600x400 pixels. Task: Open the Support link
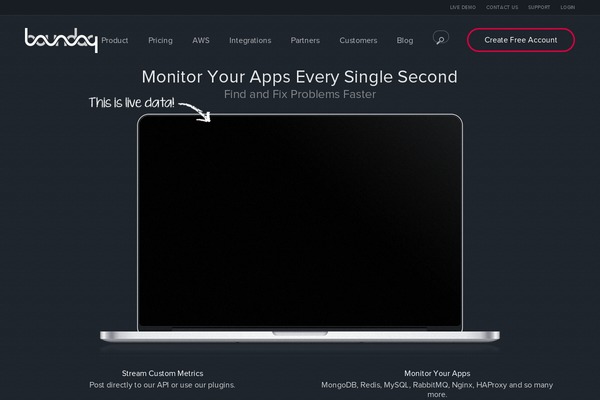(539, 7)
